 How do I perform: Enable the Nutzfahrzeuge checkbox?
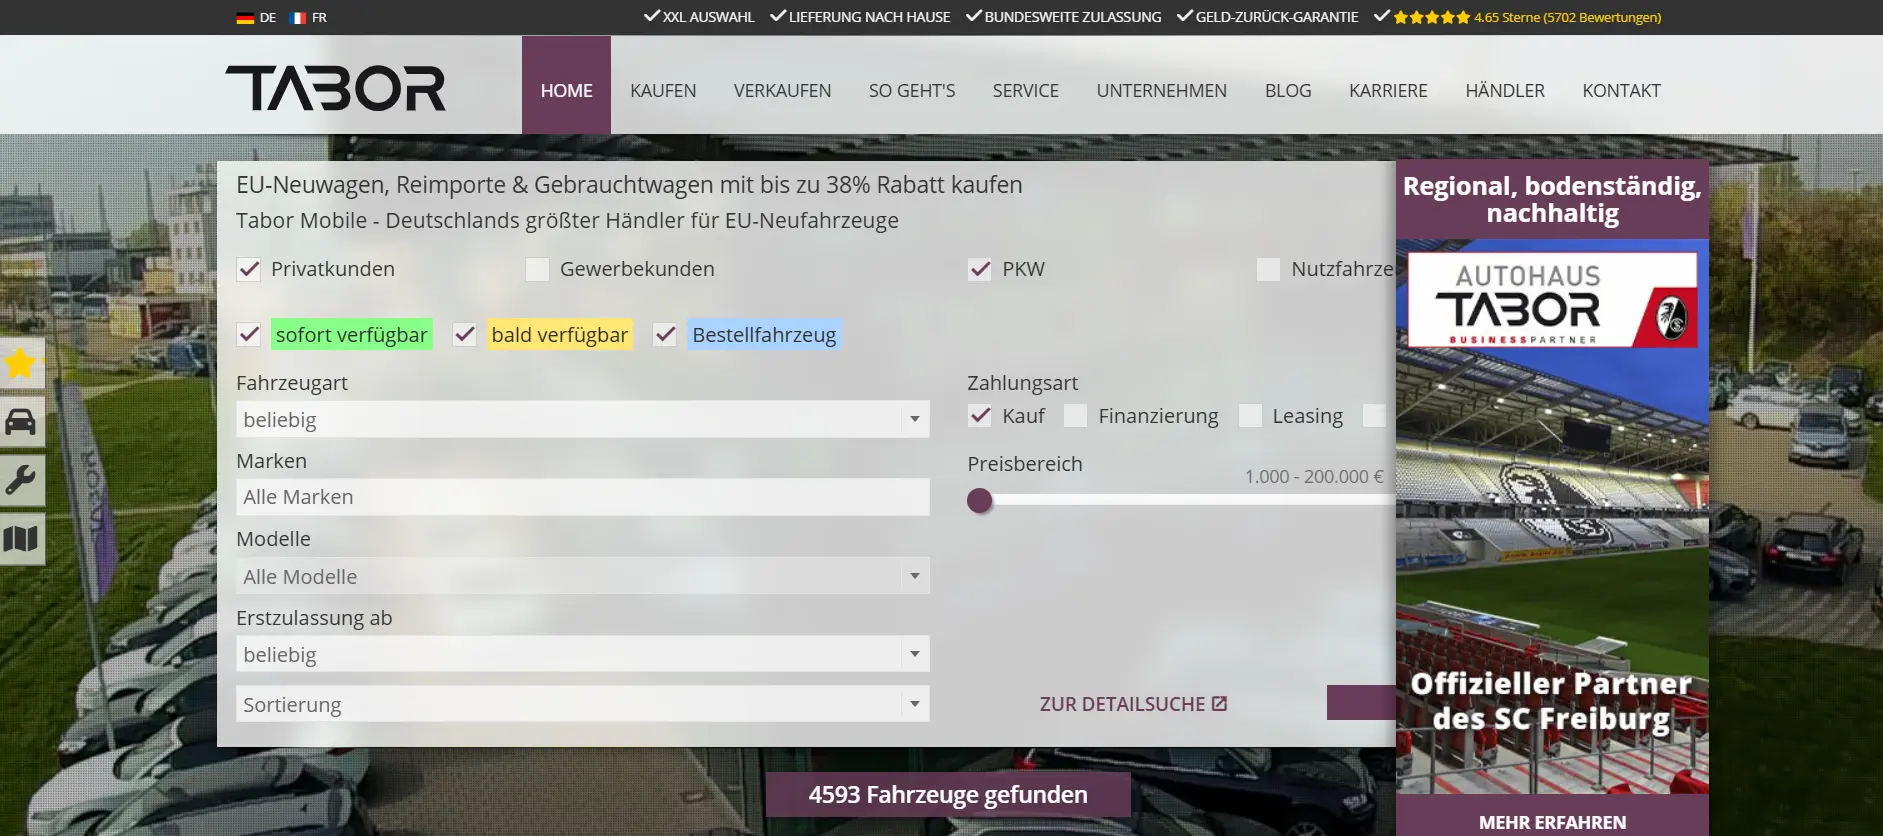tap(1269, 269)
